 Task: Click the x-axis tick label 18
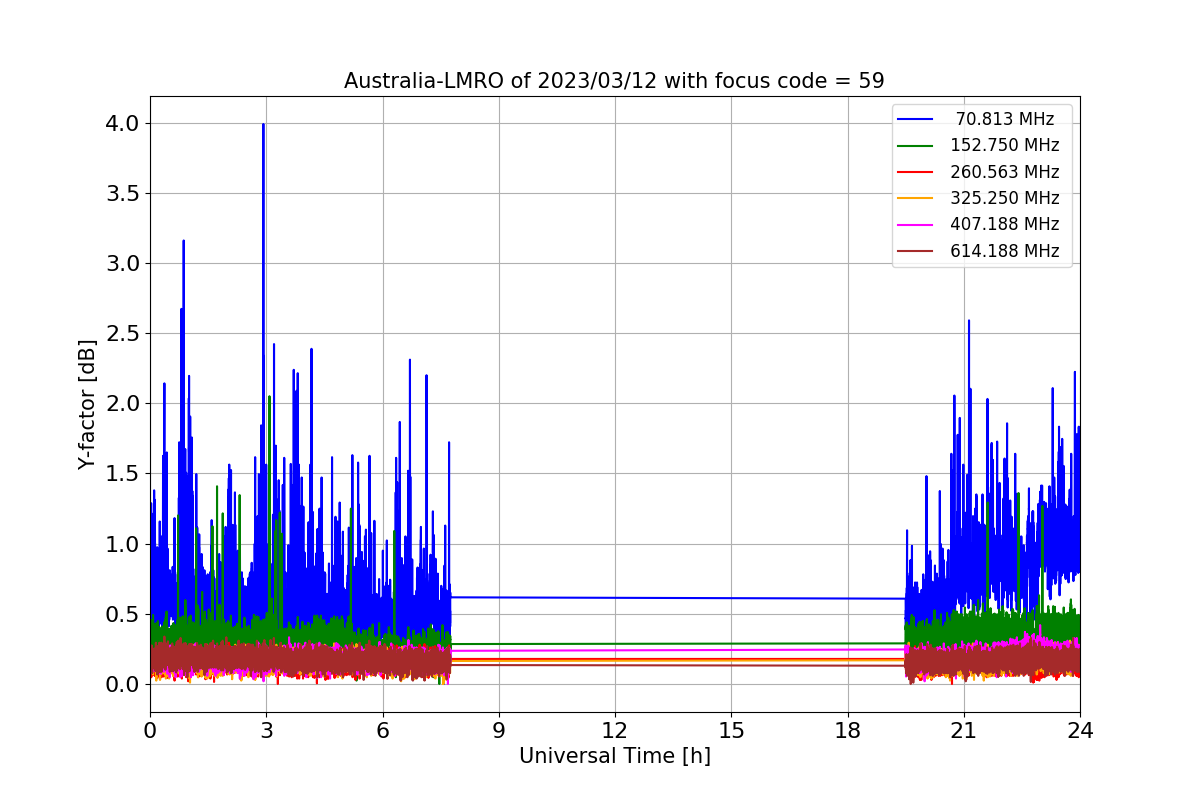pyautogui.click(x=847, y=730)
